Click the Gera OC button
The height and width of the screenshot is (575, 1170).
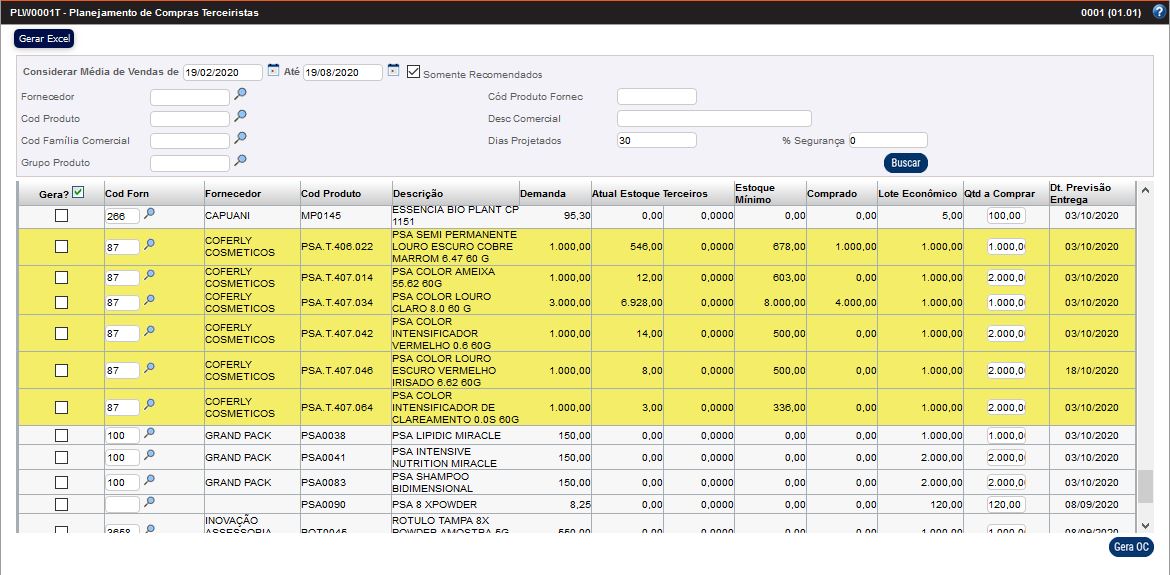[x=1131, y=547]
